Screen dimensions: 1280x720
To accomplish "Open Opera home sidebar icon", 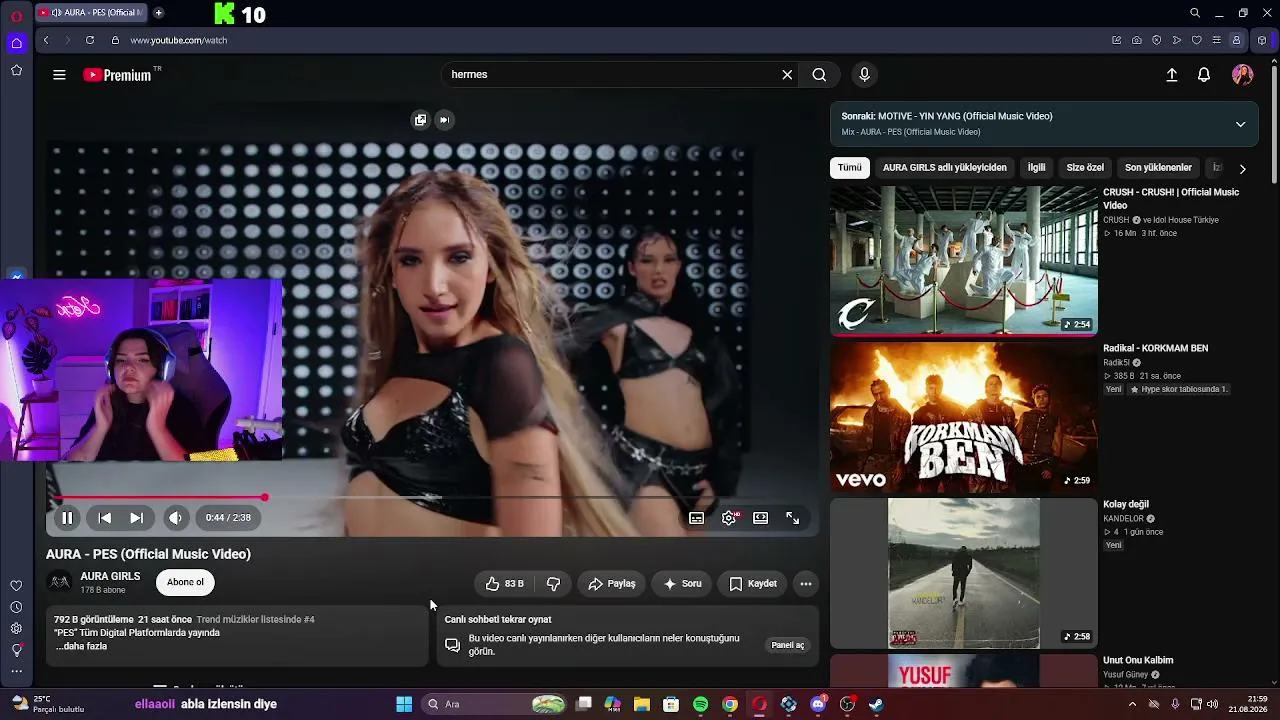I will click(16, 43).
